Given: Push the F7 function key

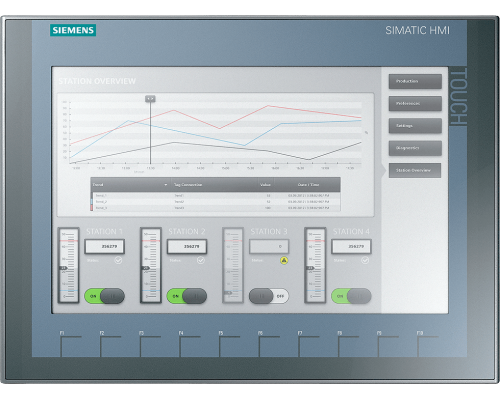Looking at the screenshot, I should (309, 345).
